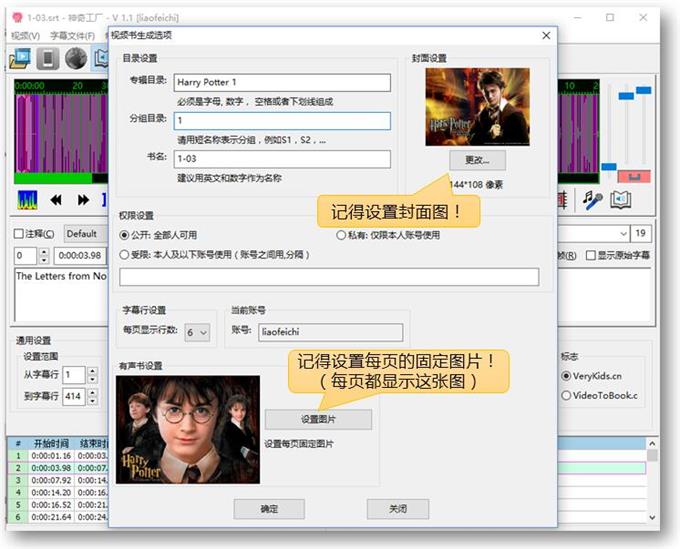Click the purple audio waveform display
The height and width of the screenshot is (549, 680).
click(61, 133)
